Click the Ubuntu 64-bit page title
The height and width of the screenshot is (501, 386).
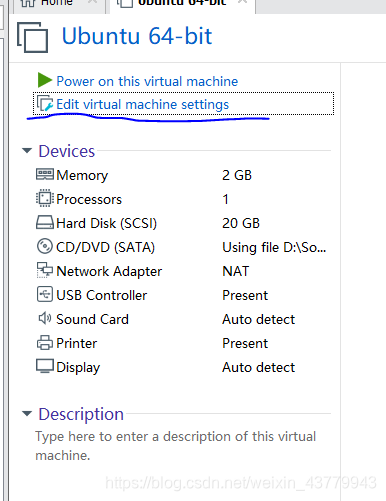tap(137, 36)
